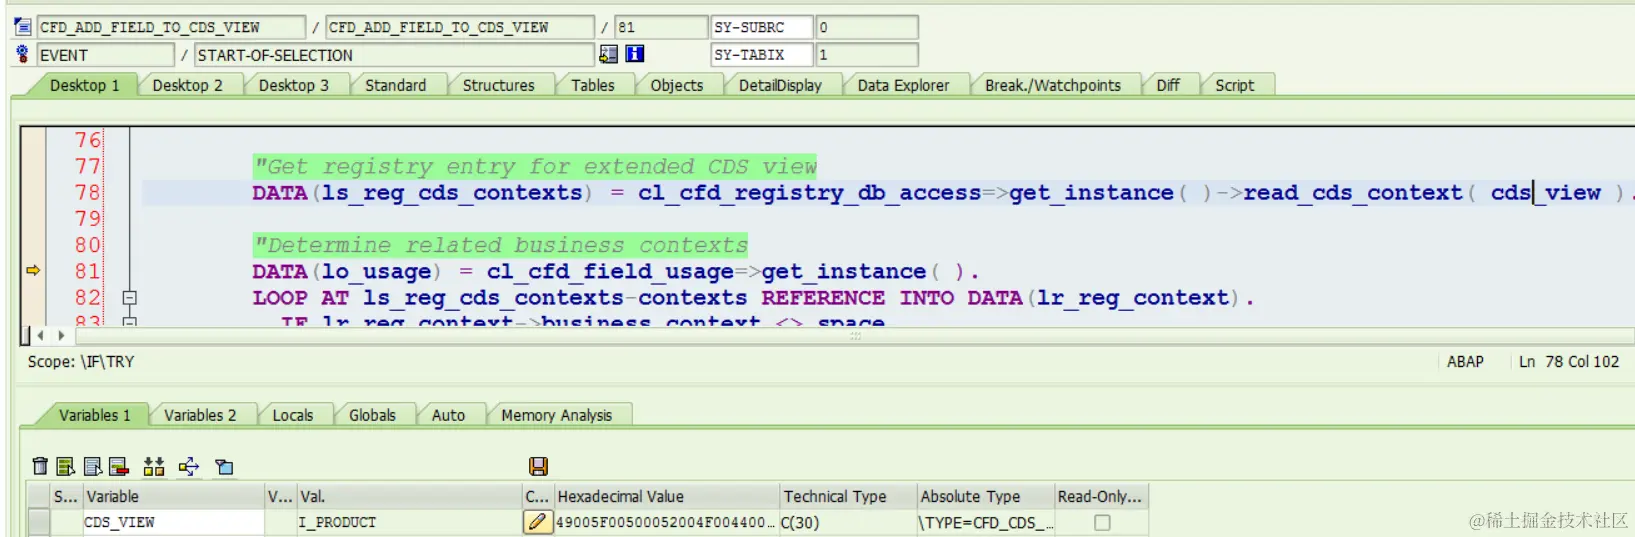Switch to the Desktop 3 tab
The height and width of the screenshot is (537, 1635).
coord(293,85)
